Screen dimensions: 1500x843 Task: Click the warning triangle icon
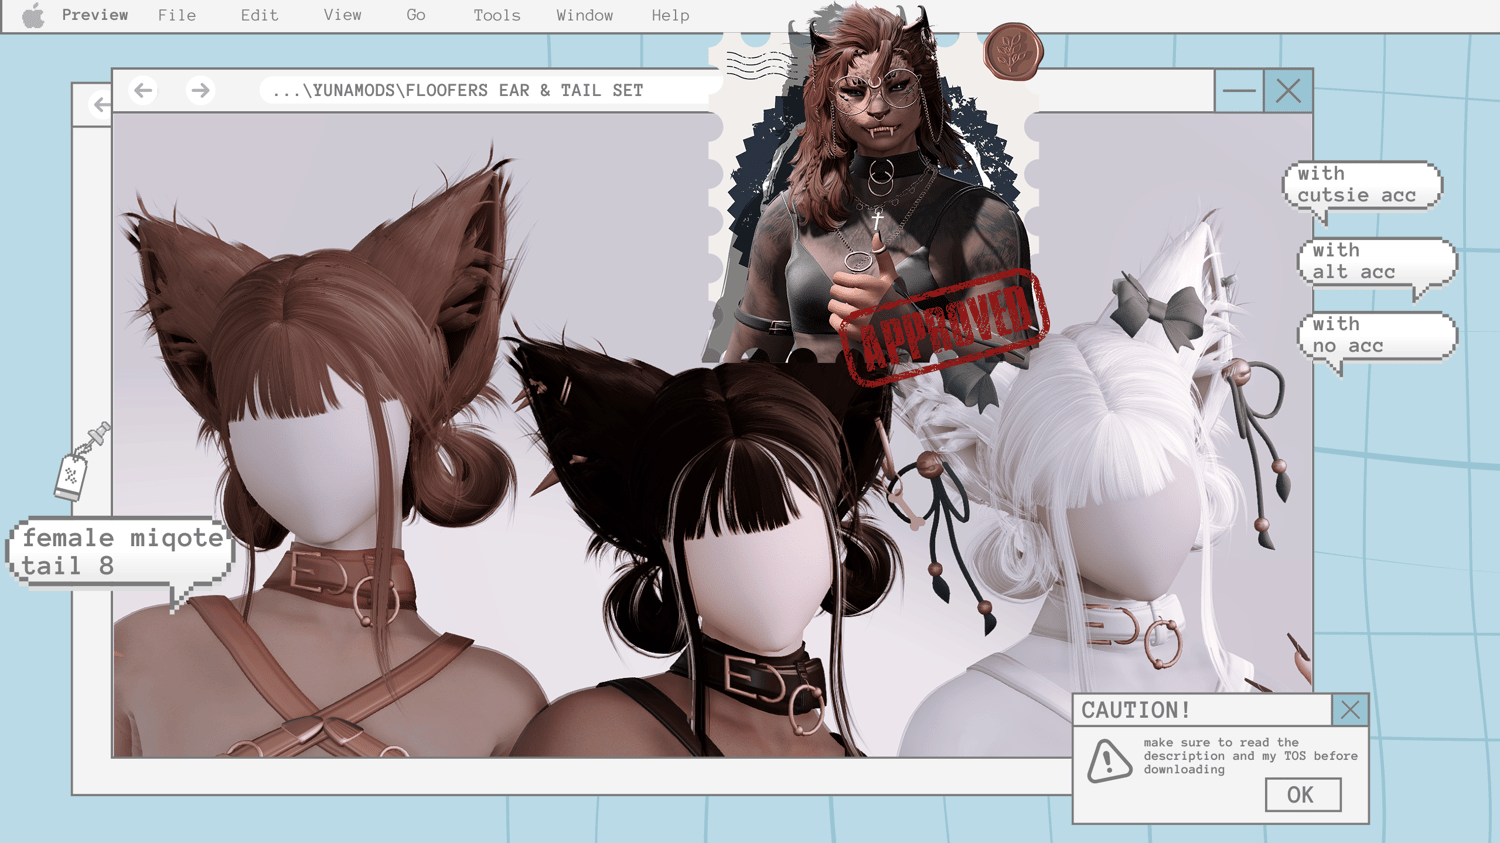click(x=1110, y=761)
